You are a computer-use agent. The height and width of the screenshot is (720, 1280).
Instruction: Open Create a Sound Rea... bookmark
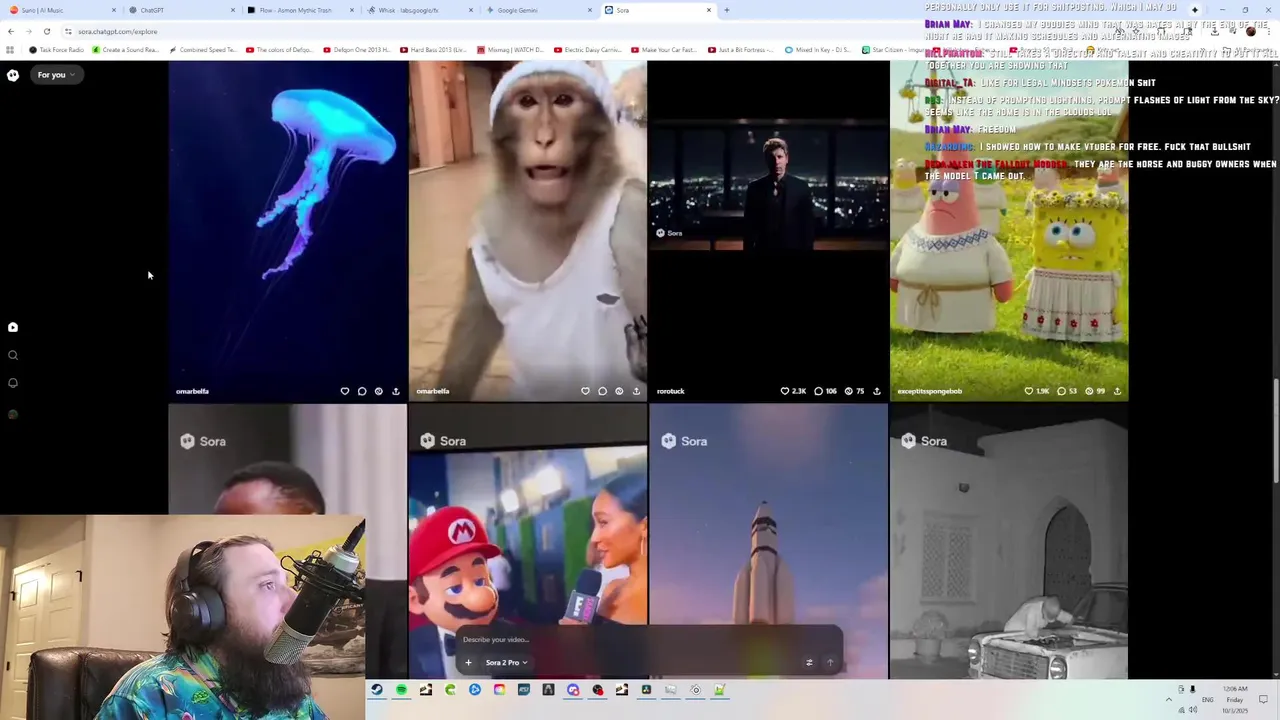[125, 49]
